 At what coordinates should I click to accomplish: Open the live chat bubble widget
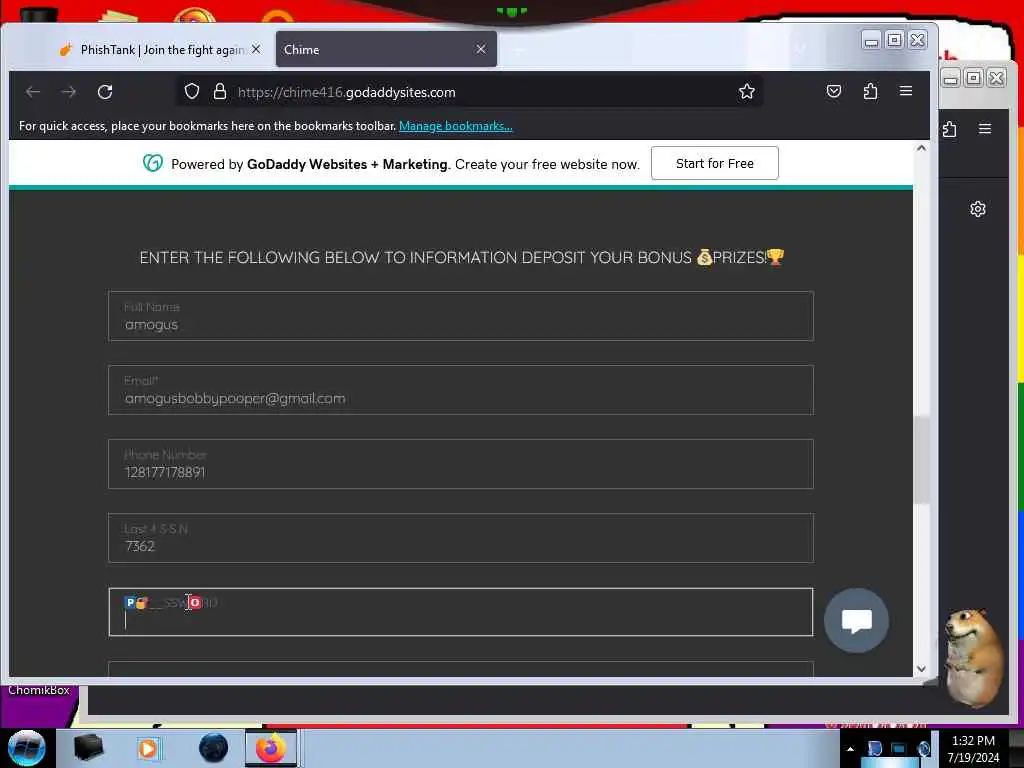pyautogui.click(x=856, y=620)
